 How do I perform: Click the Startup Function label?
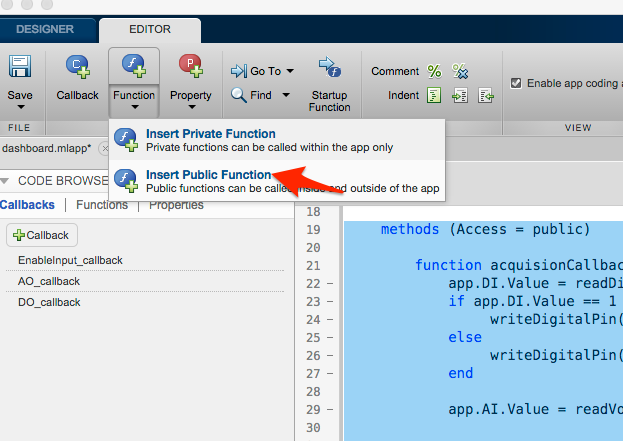click(x=330, y=101)
